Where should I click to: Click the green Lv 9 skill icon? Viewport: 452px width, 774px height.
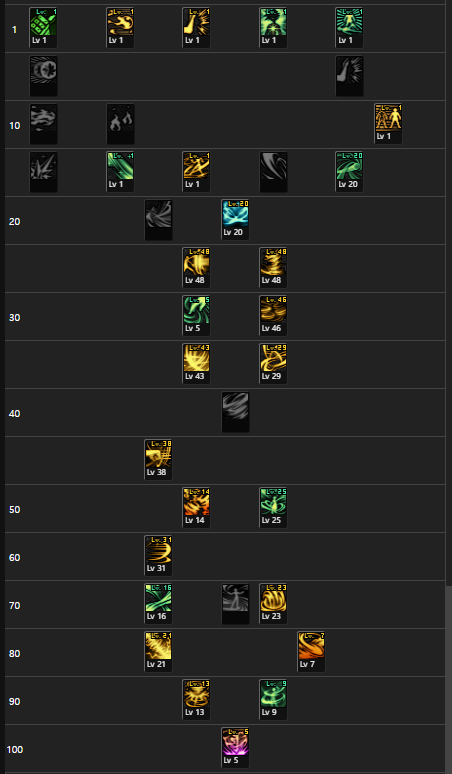pyautogui.click(x=273, y=699)
